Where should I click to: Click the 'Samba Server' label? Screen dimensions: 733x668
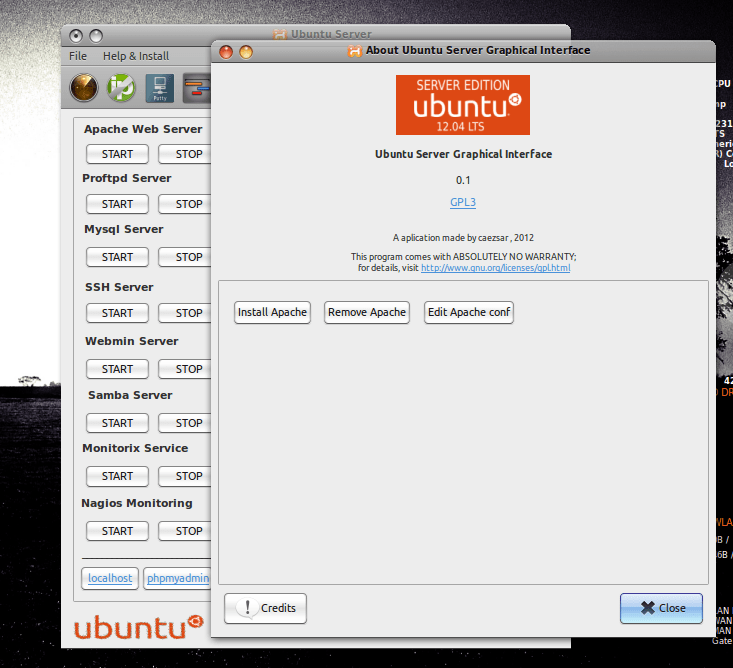point(130,395)
